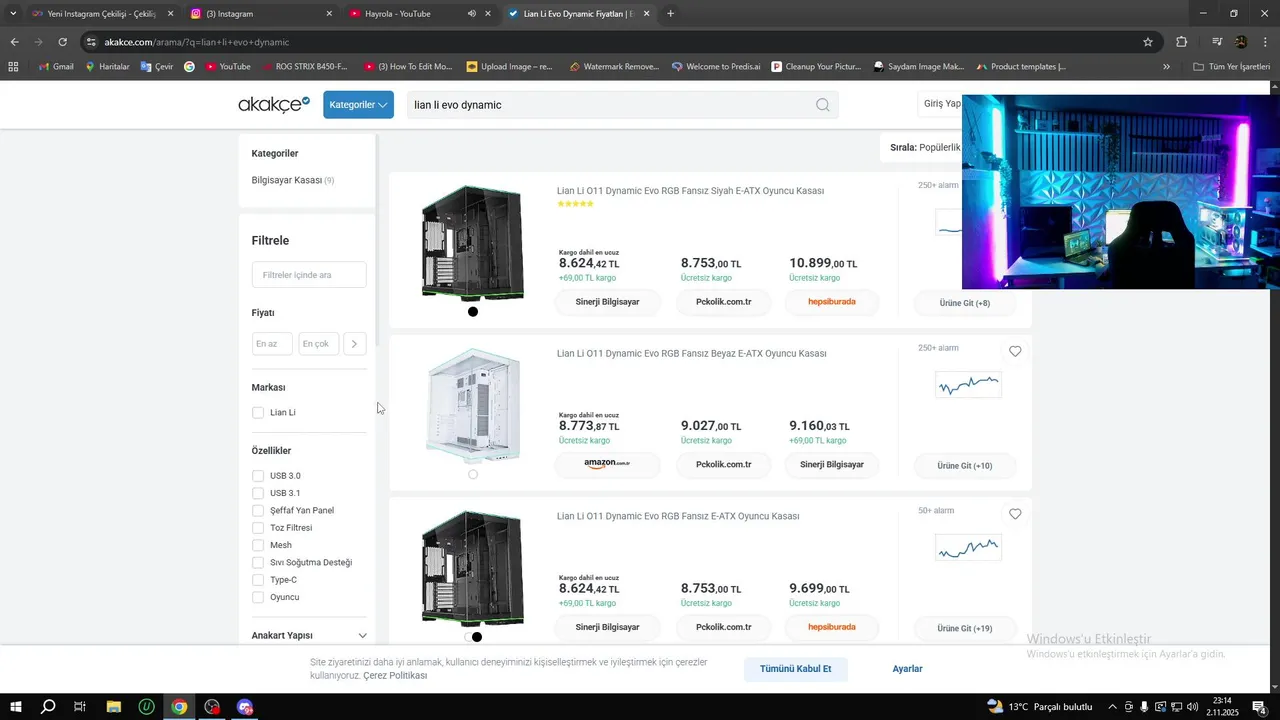This screenshot has height=720, width=1280.
Task: Enable the USB 3.0 filter
Action: coord(258,476)
